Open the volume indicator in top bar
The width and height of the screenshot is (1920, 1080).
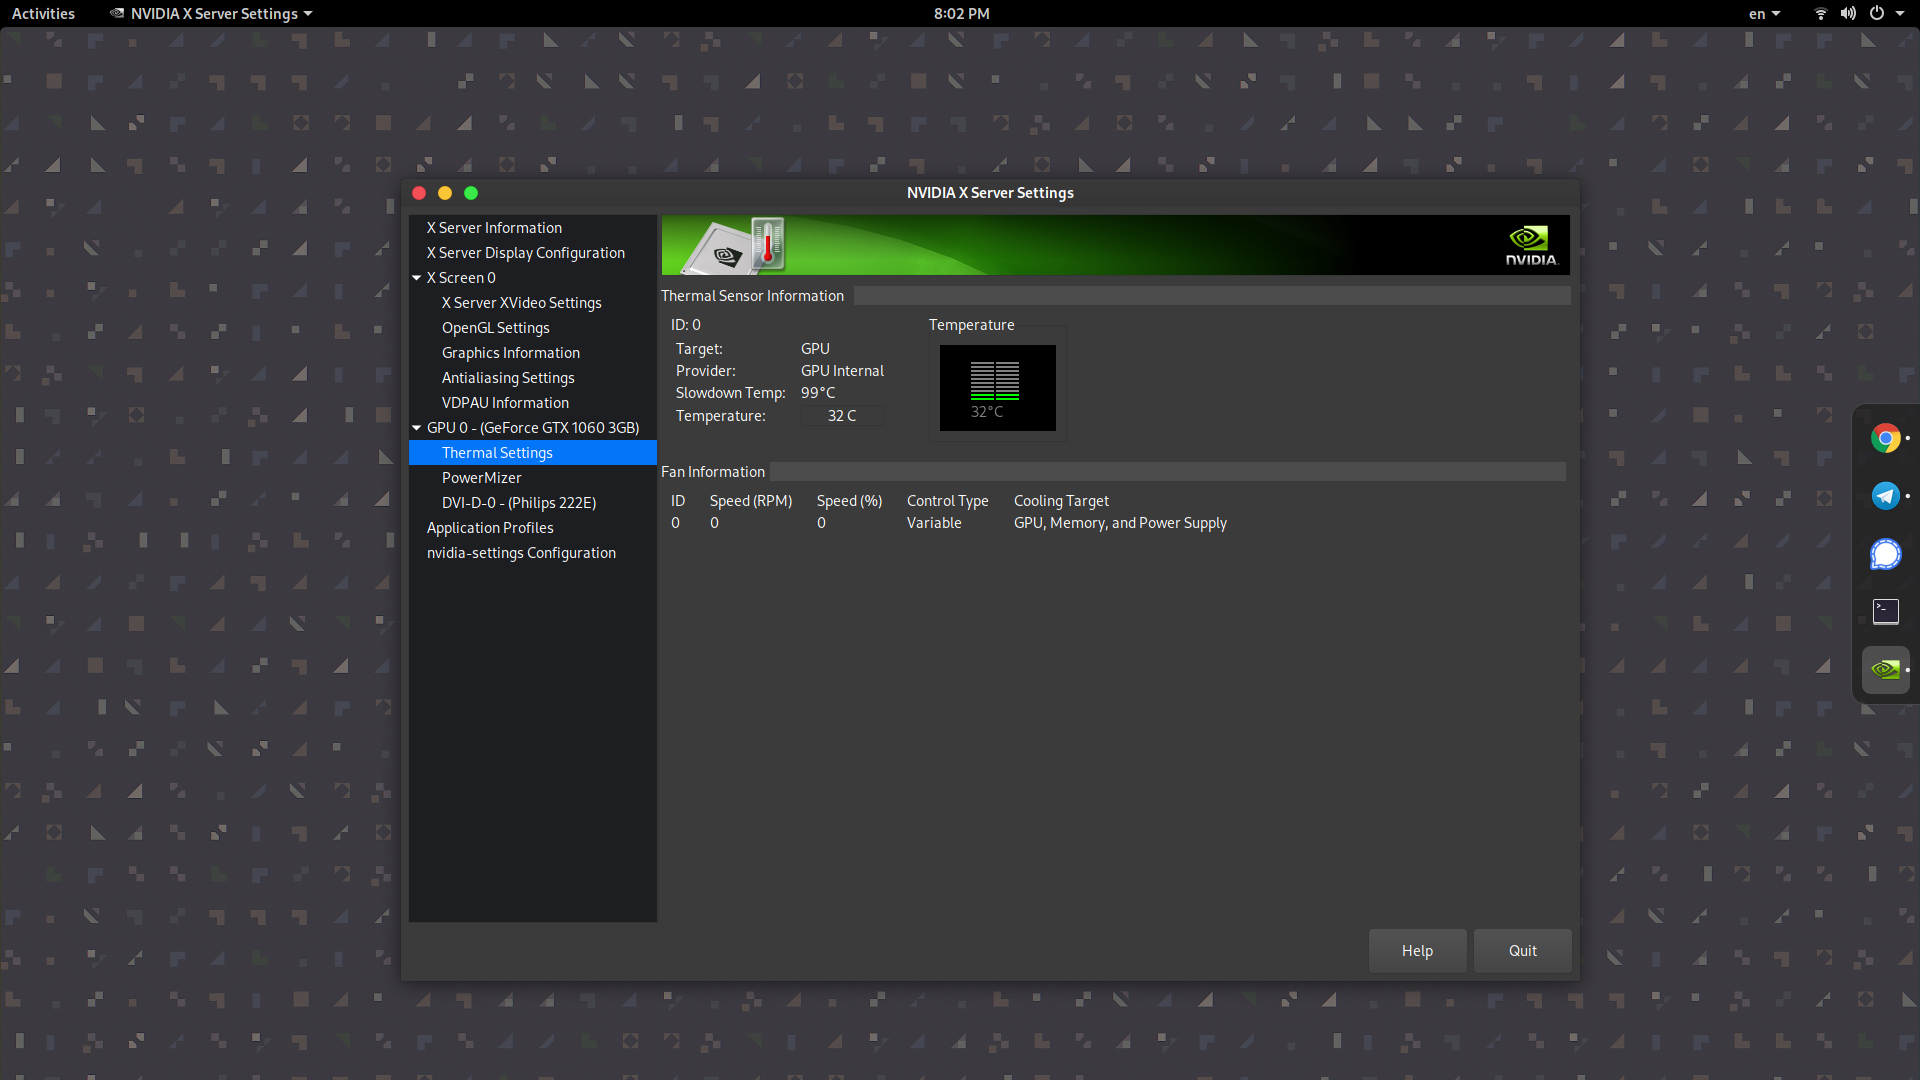[x=1848, y=14]
